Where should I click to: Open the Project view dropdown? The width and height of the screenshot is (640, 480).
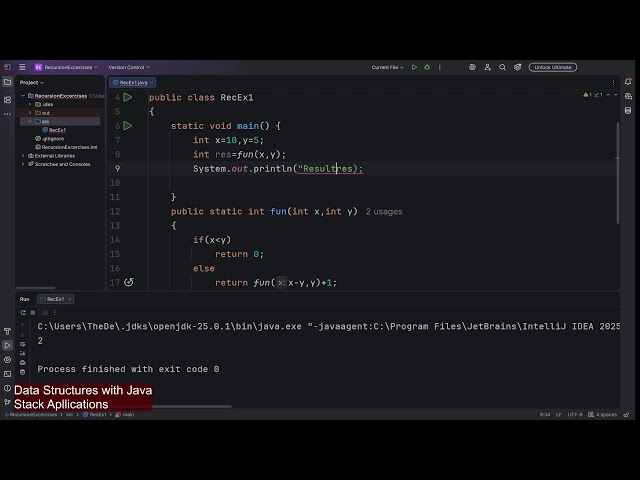coord(32,82)
